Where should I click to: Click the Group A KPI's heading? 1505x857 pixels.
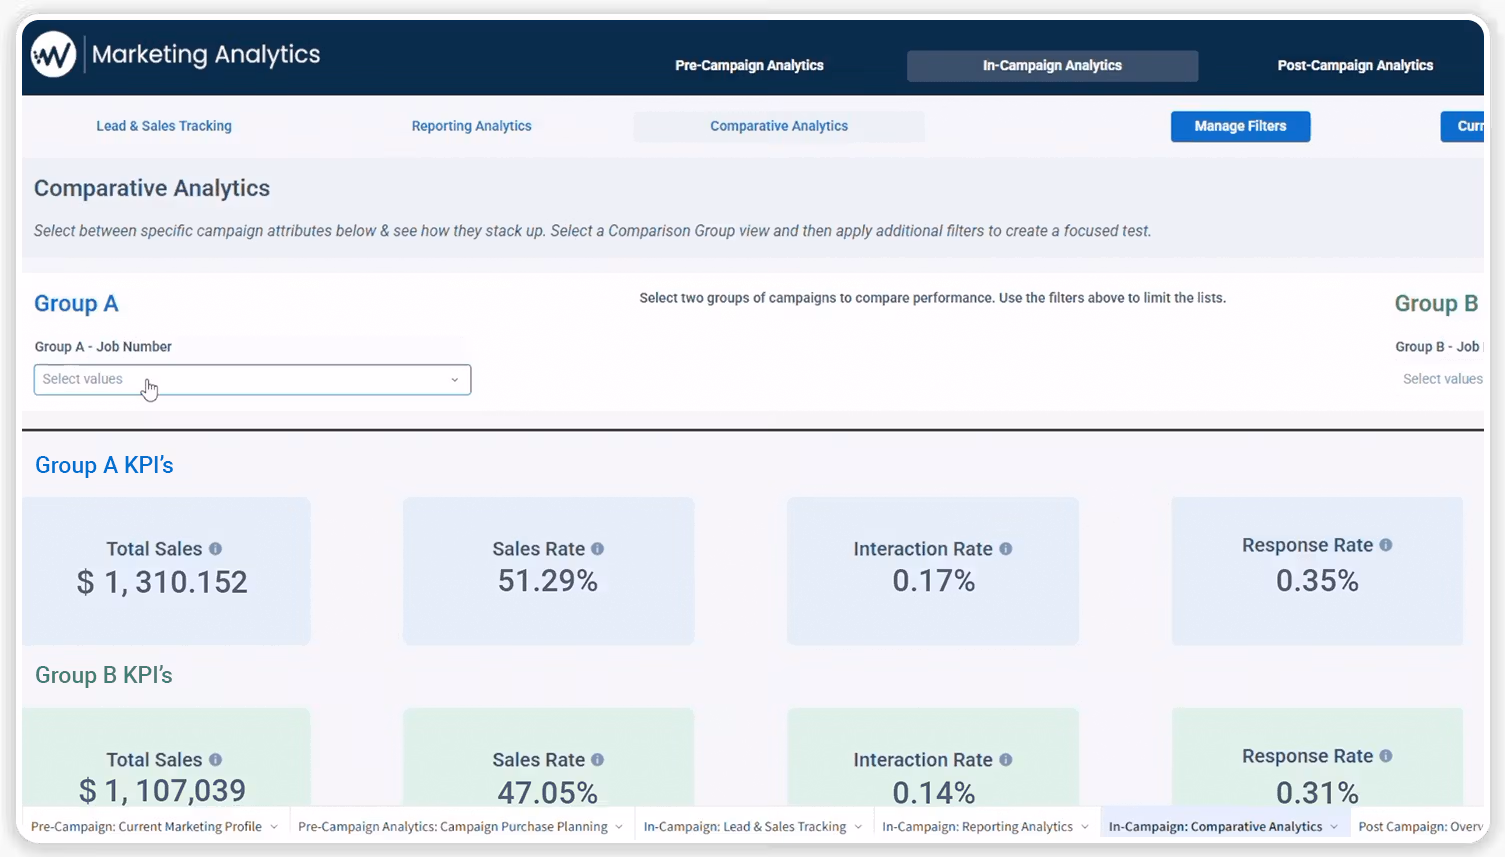pyautogui.click(x=104, y=465)
